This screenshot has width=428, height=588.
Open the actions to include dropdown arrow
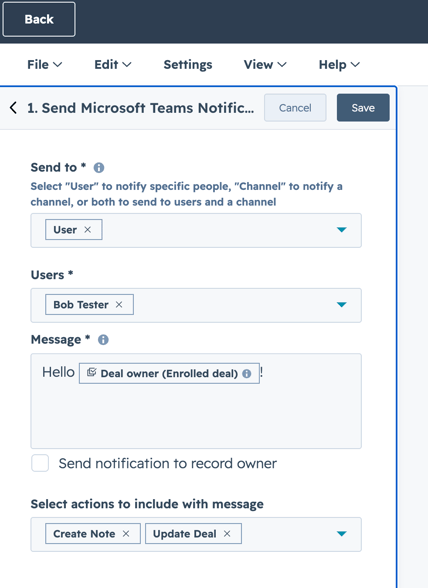click(341, 534)
